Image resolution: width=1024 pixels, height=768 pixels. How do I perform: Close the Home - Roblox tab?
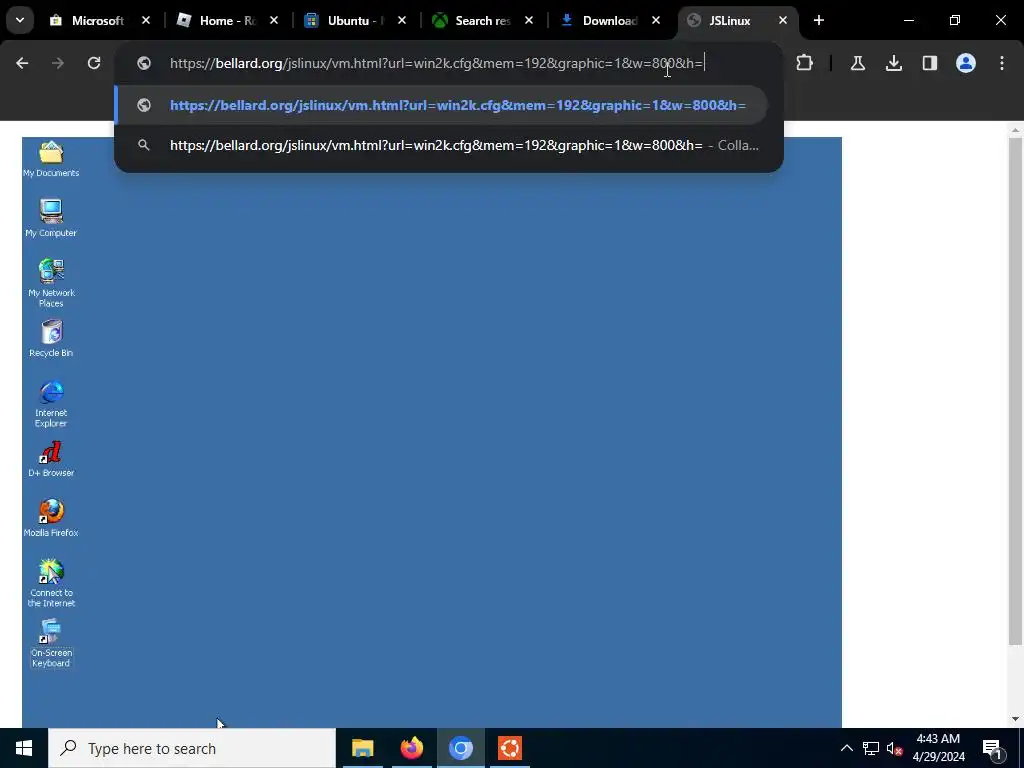point(274,20)
